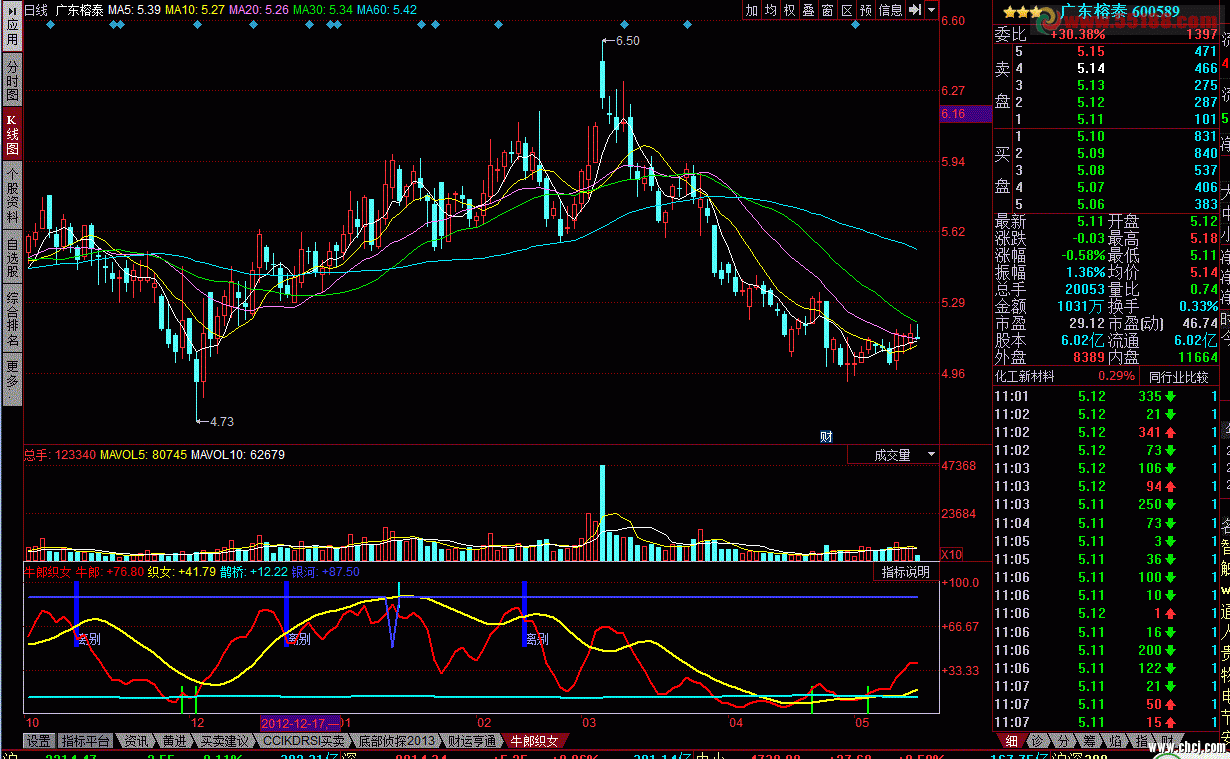Open the 信息 info toolbar button
The height and width of the screenshot is (759, 1230).
pyautogui.click(x=890, y=10)
